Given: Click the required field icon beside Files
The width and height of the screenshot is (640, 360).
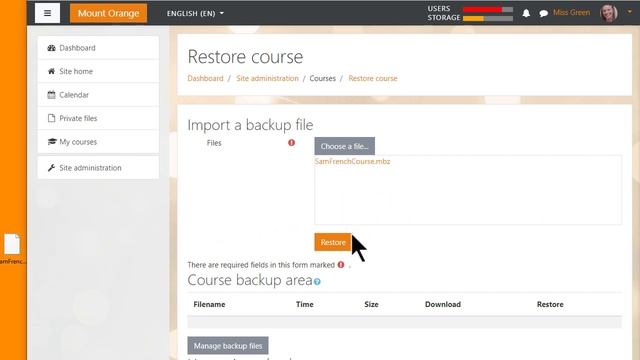Looking at the screenshot, I should [x=291, y=142].
